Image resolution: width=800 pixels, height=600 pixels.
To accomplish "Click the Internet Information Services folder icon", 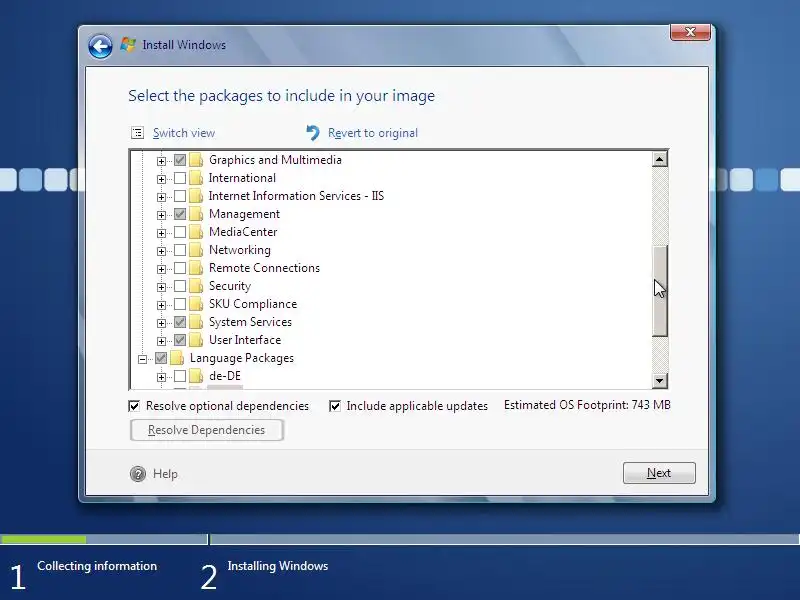I will (x=196, y=196).
